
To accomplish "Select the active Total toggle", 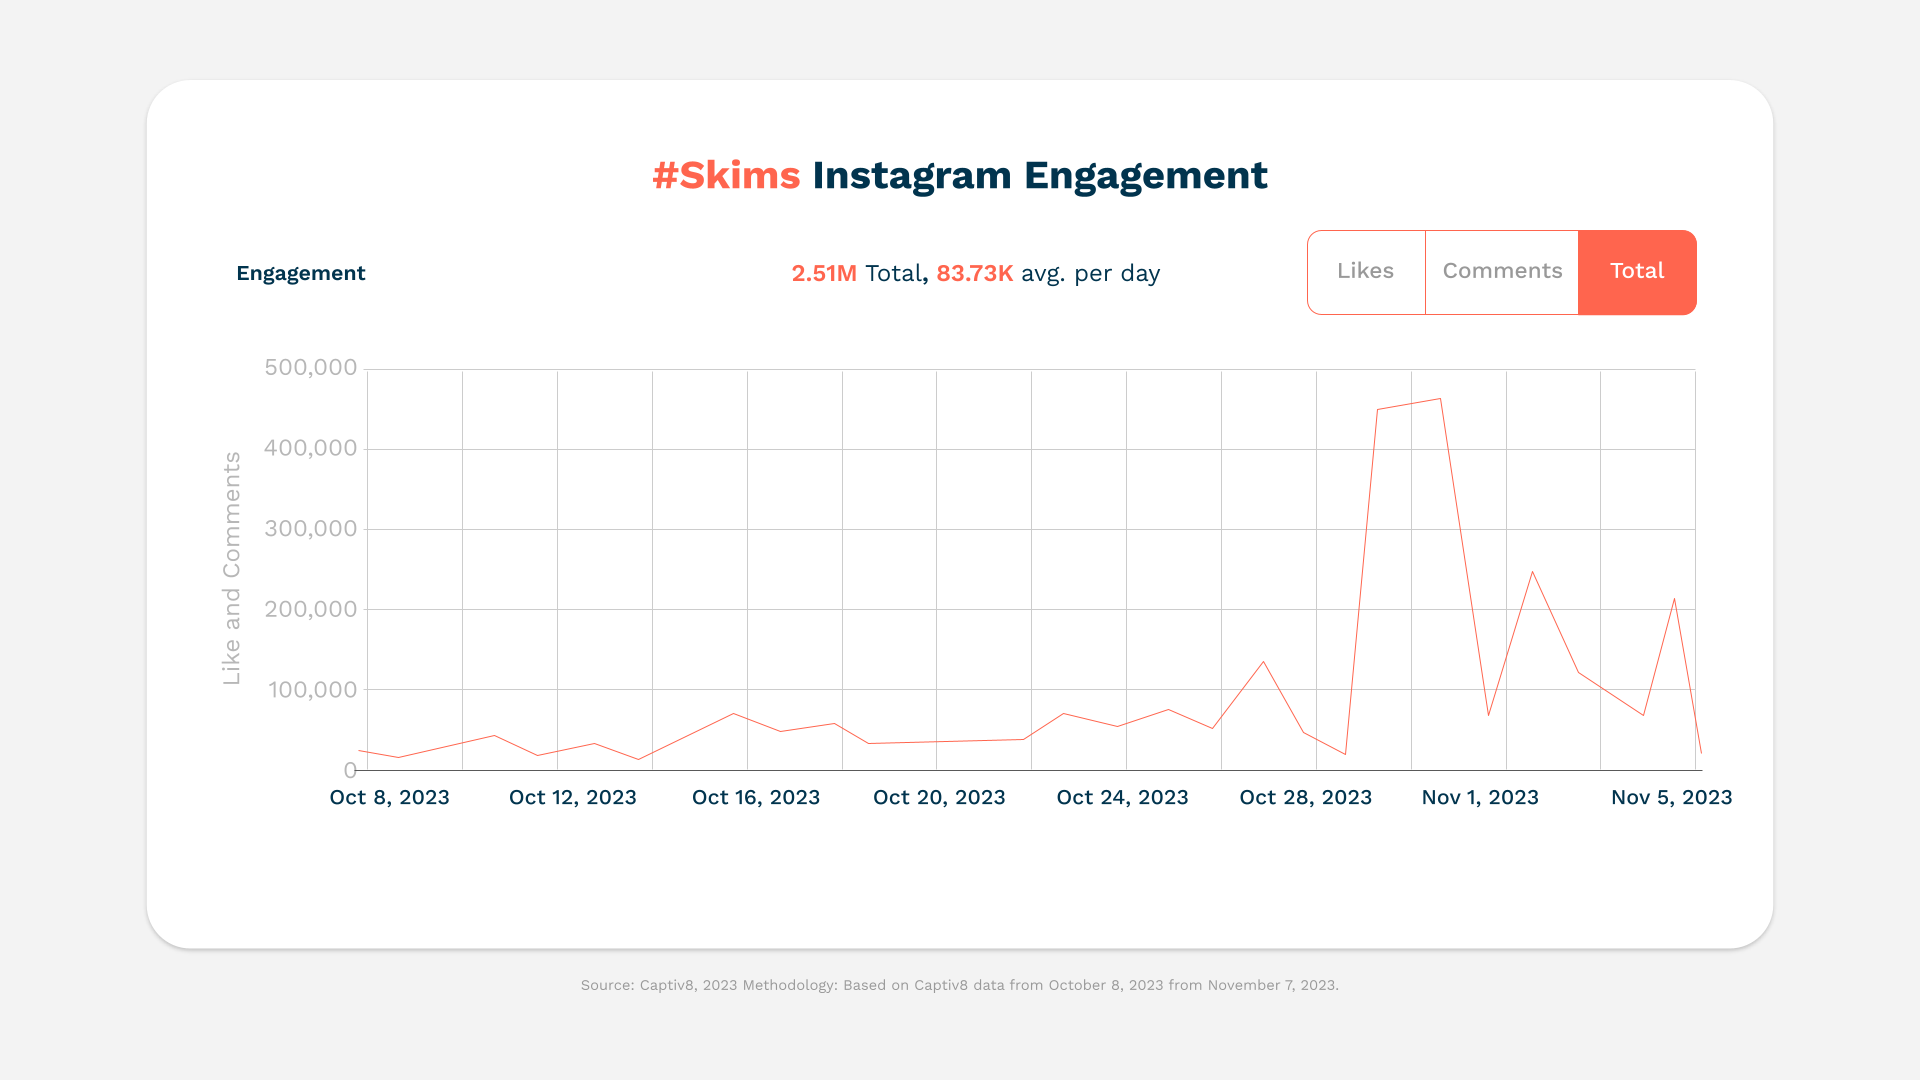I will point(1637,271).
